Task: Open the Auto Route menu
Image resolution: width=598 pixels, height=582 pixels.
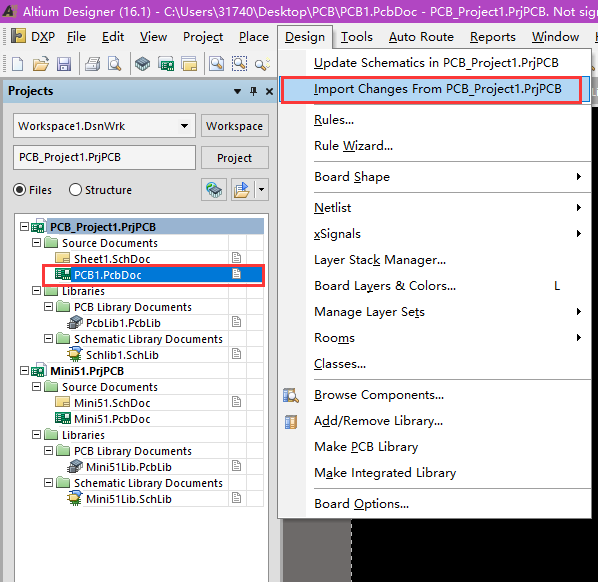Action: point(421,37)
